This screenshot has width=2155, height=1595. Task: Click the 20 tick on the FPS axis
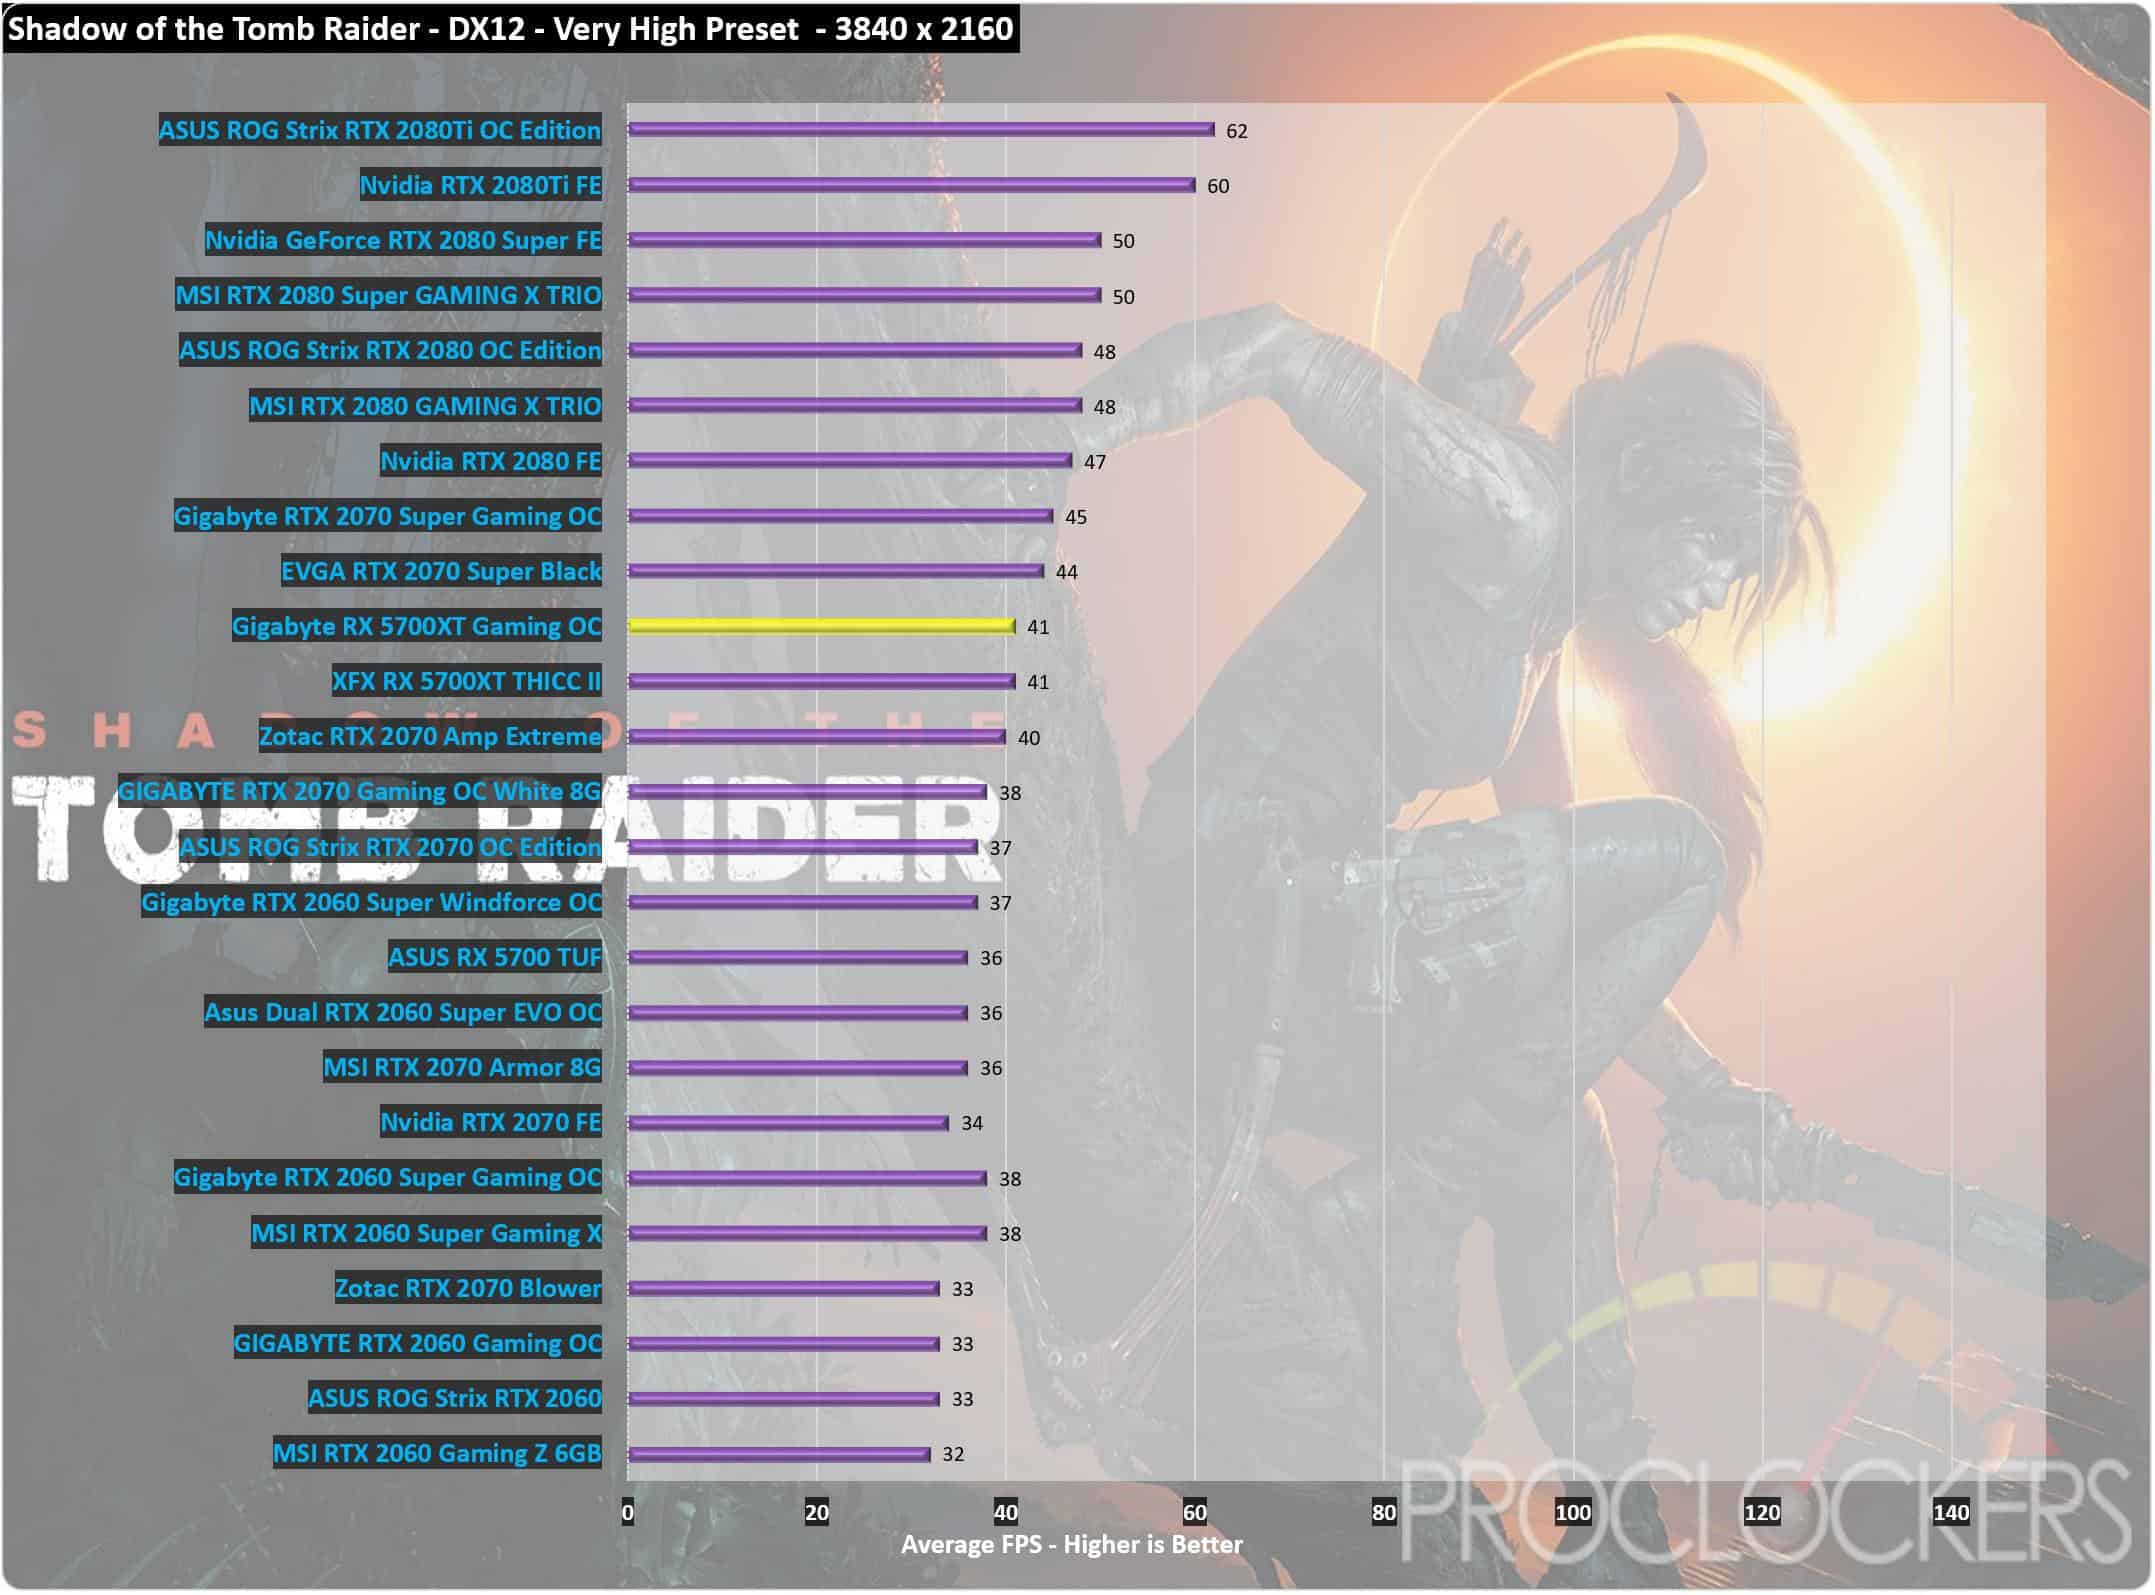[x=817, y=1513]
